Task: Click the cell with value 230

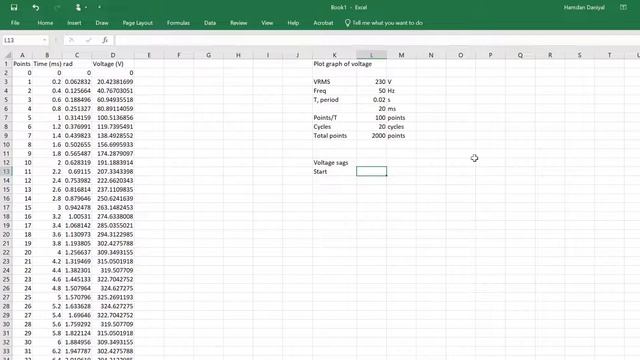Action: pos(371,82)
